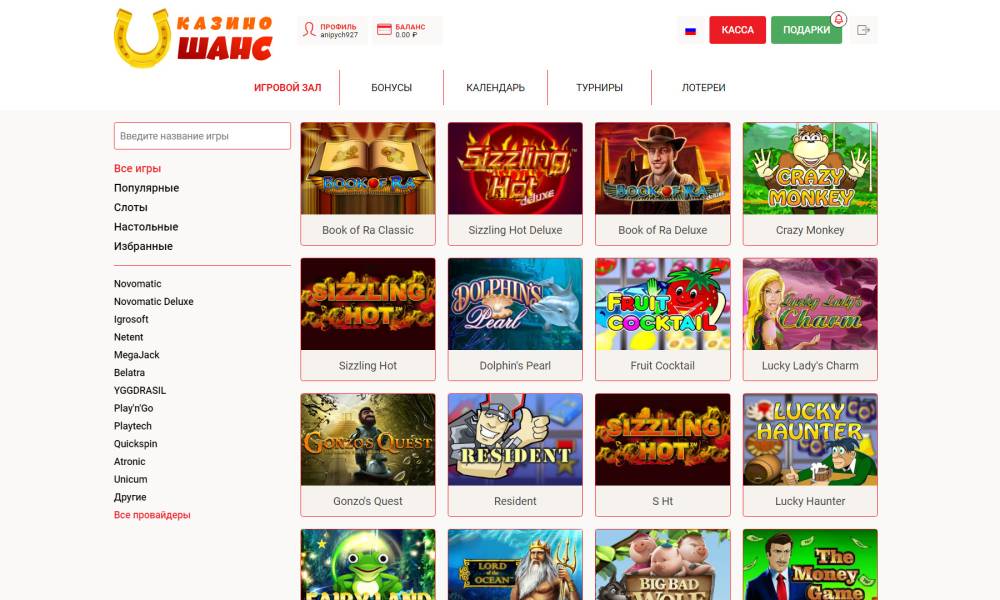Filter games by Популярные category
Screen dimensions: 1000x600
147,187
